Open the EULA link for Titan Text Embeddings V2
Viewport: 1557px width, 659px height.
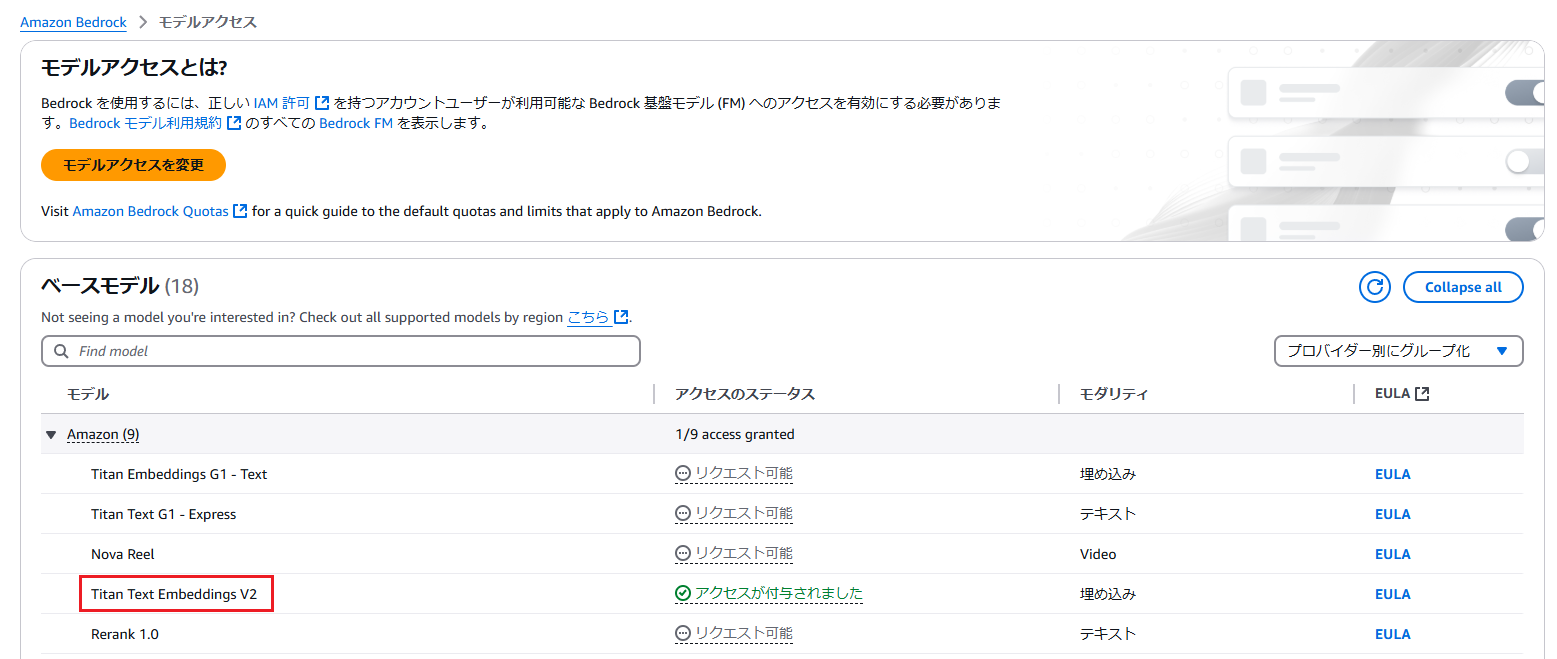(1392, 594)
